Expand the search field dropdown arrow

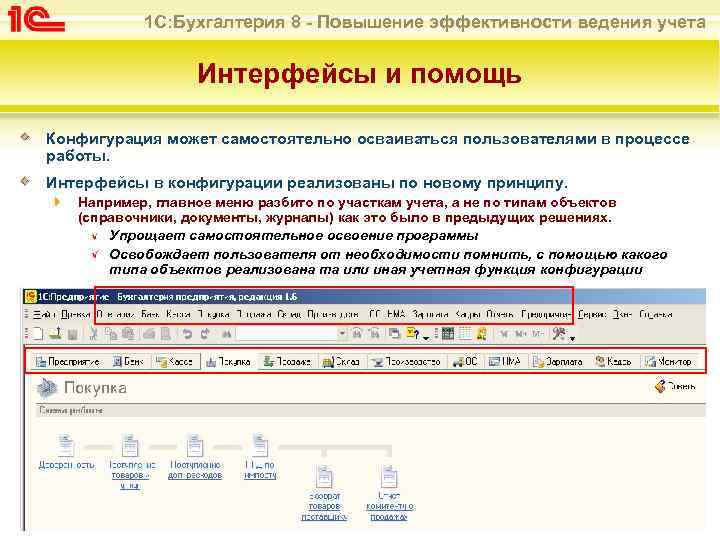(342, 334)
